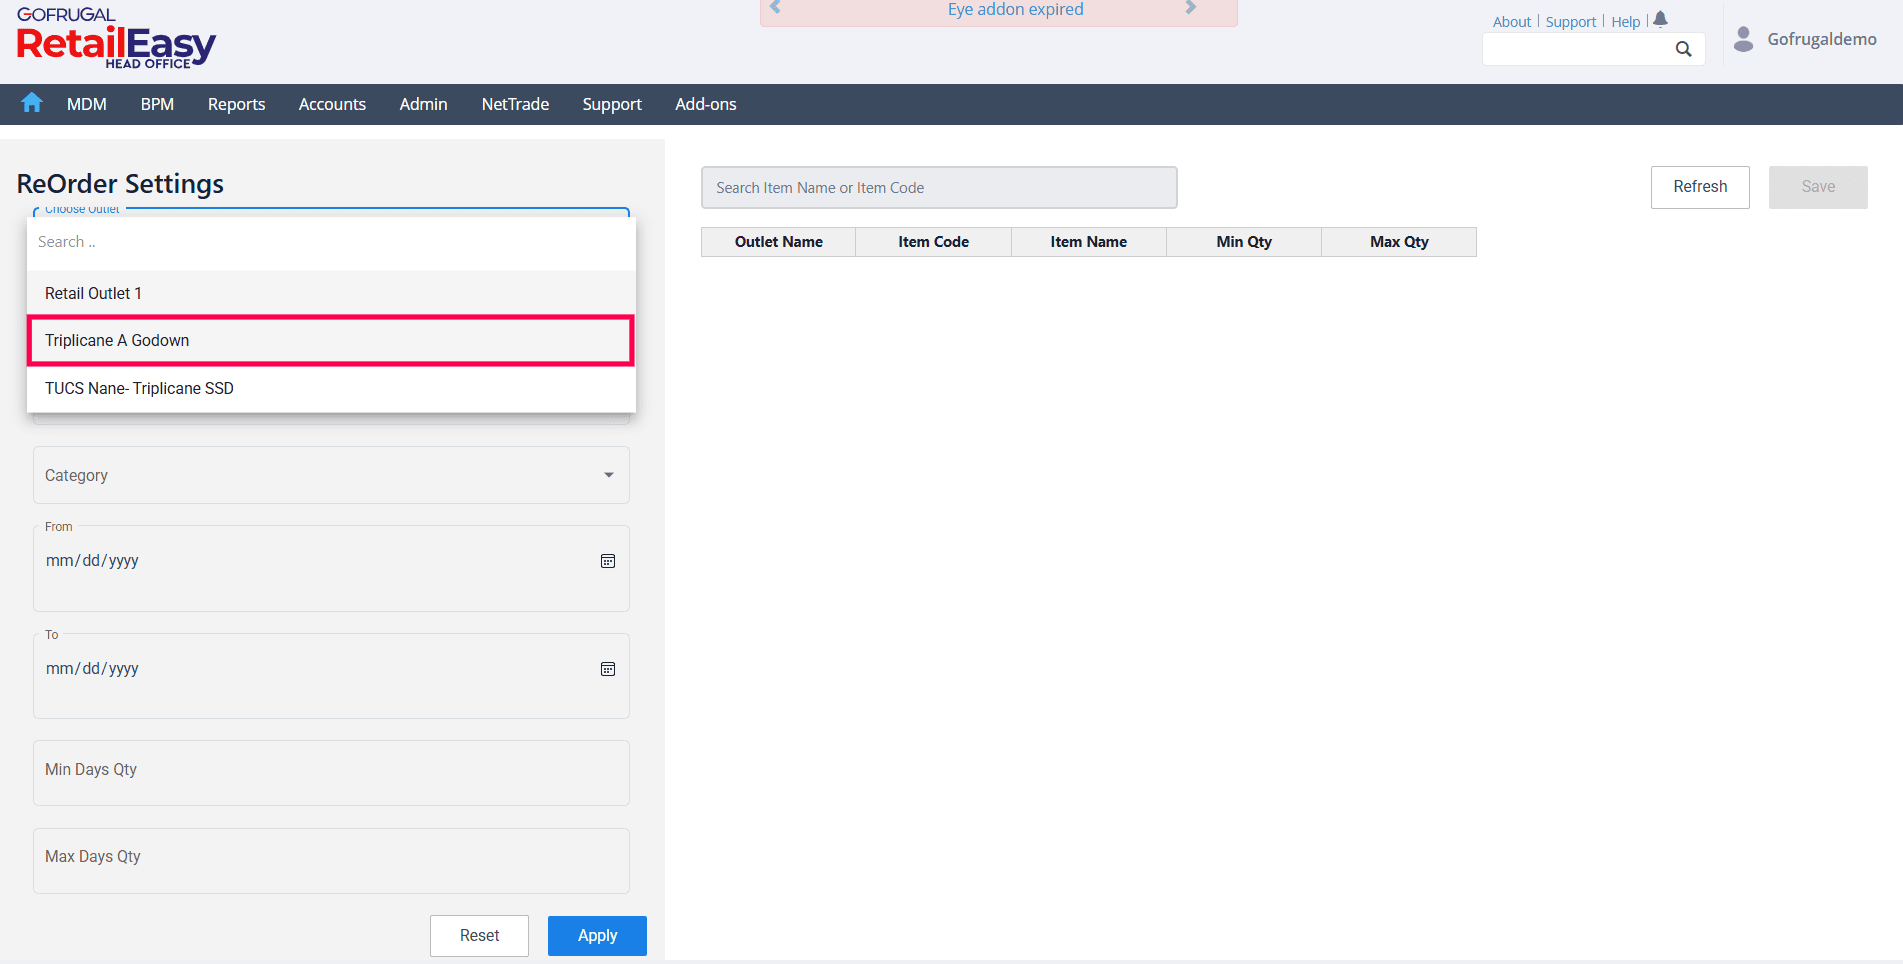Open the From date calendar picker
1903x964 pixels.
point(608,561)
